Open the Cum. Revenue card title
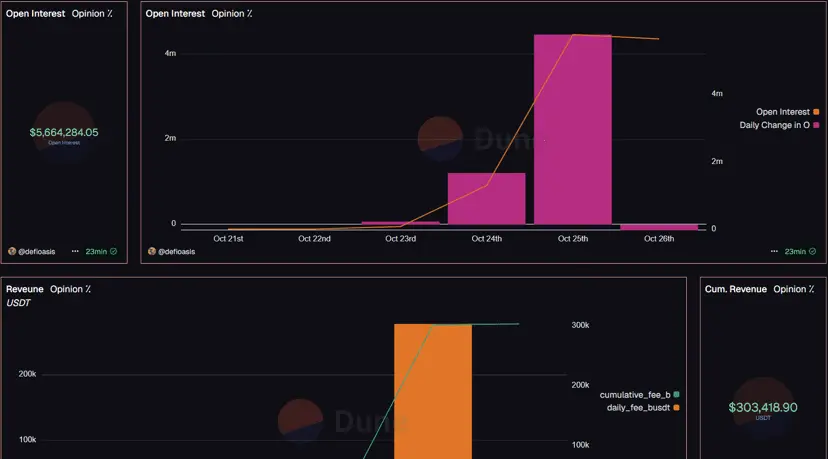The image size is (828, 459). pos(736,289)
